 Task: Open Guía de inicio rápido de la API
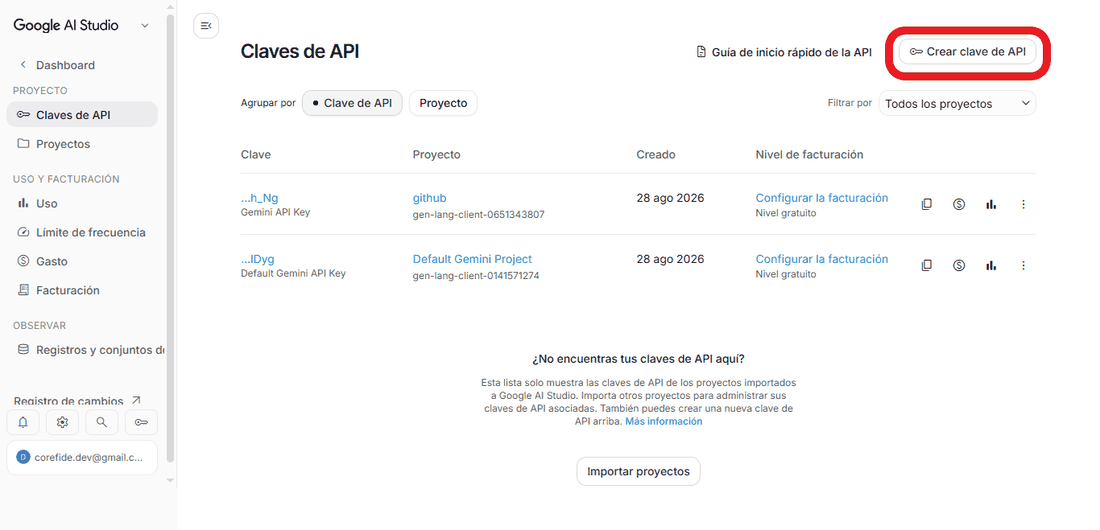784,52
